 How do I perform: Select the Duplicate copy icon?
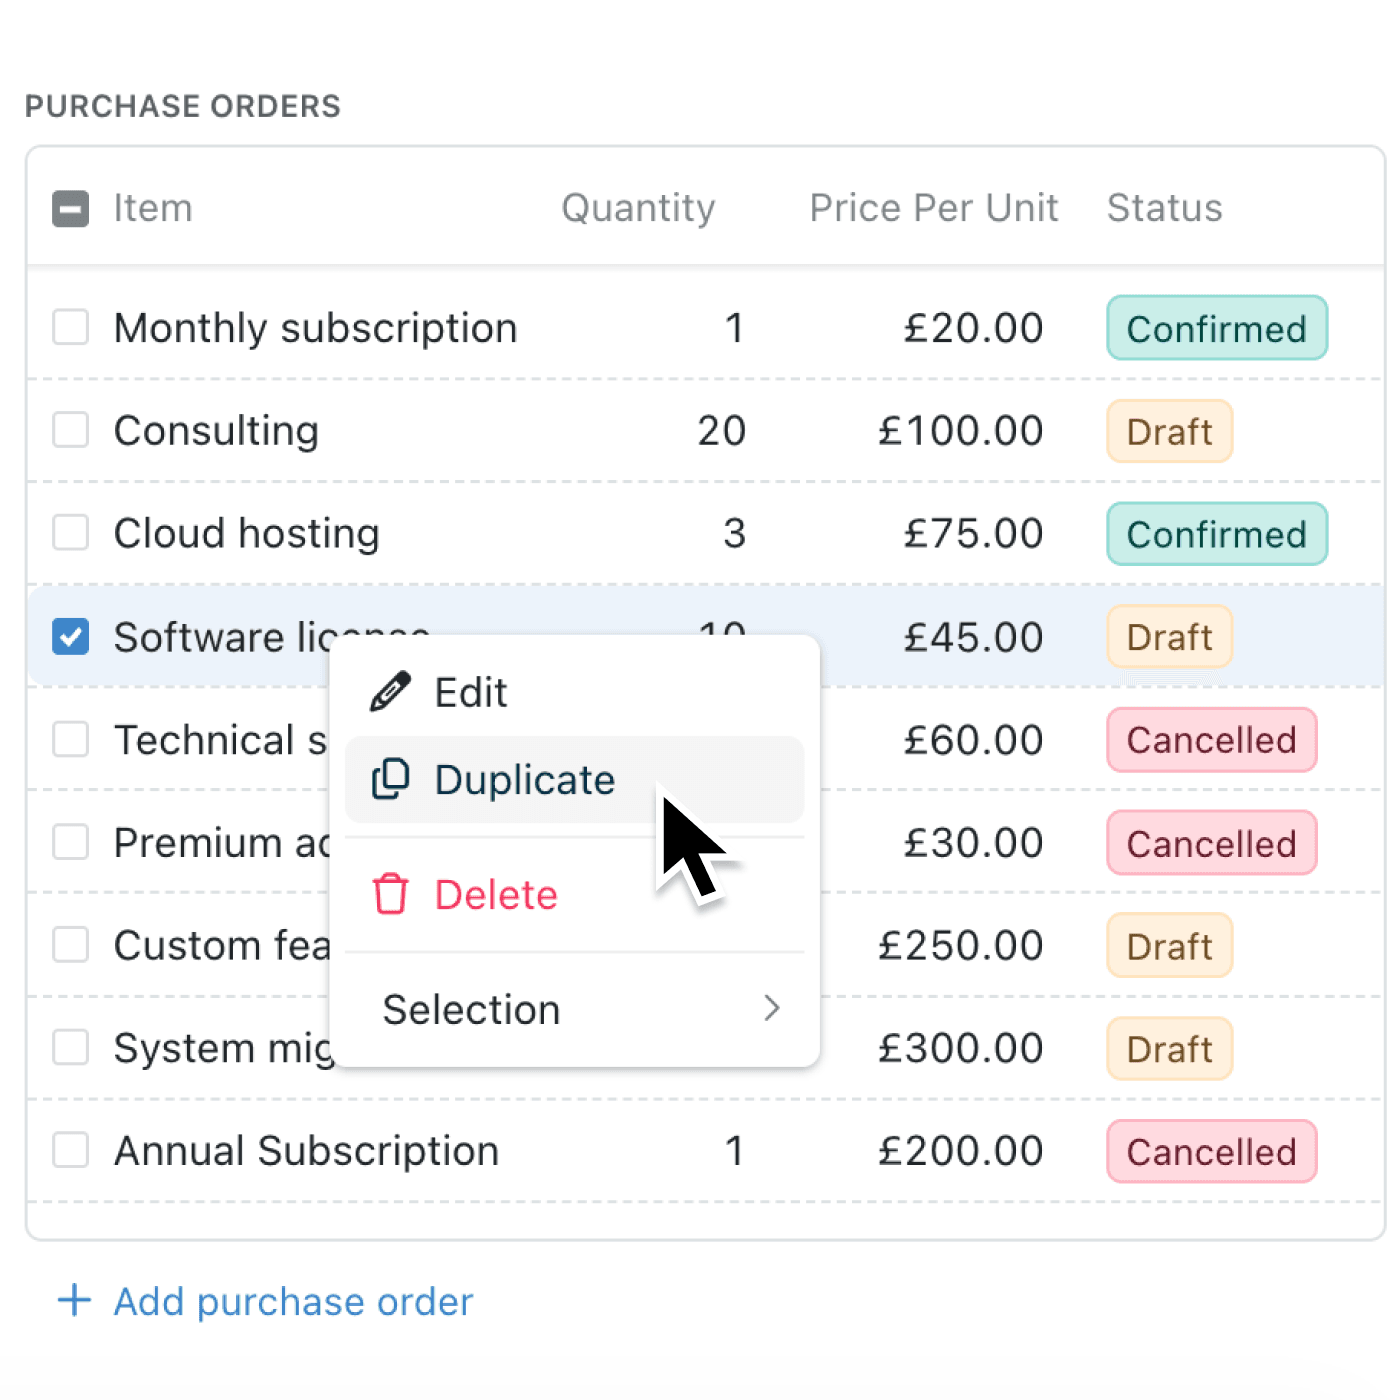pyautogui.click(x=390, y=780)
